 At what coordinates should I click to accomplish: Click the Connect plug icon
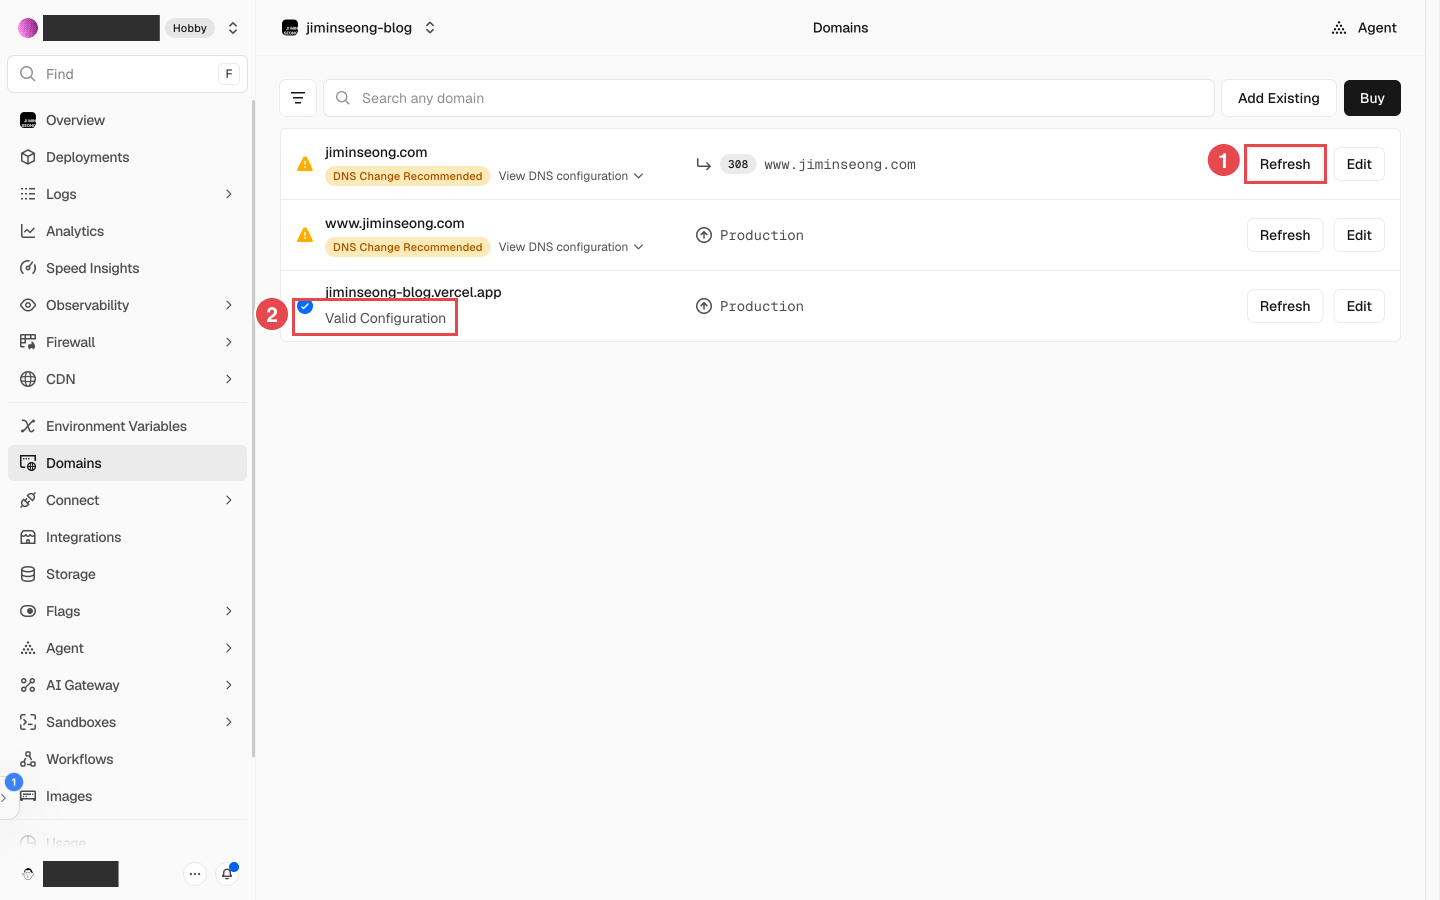coord(28,500)
